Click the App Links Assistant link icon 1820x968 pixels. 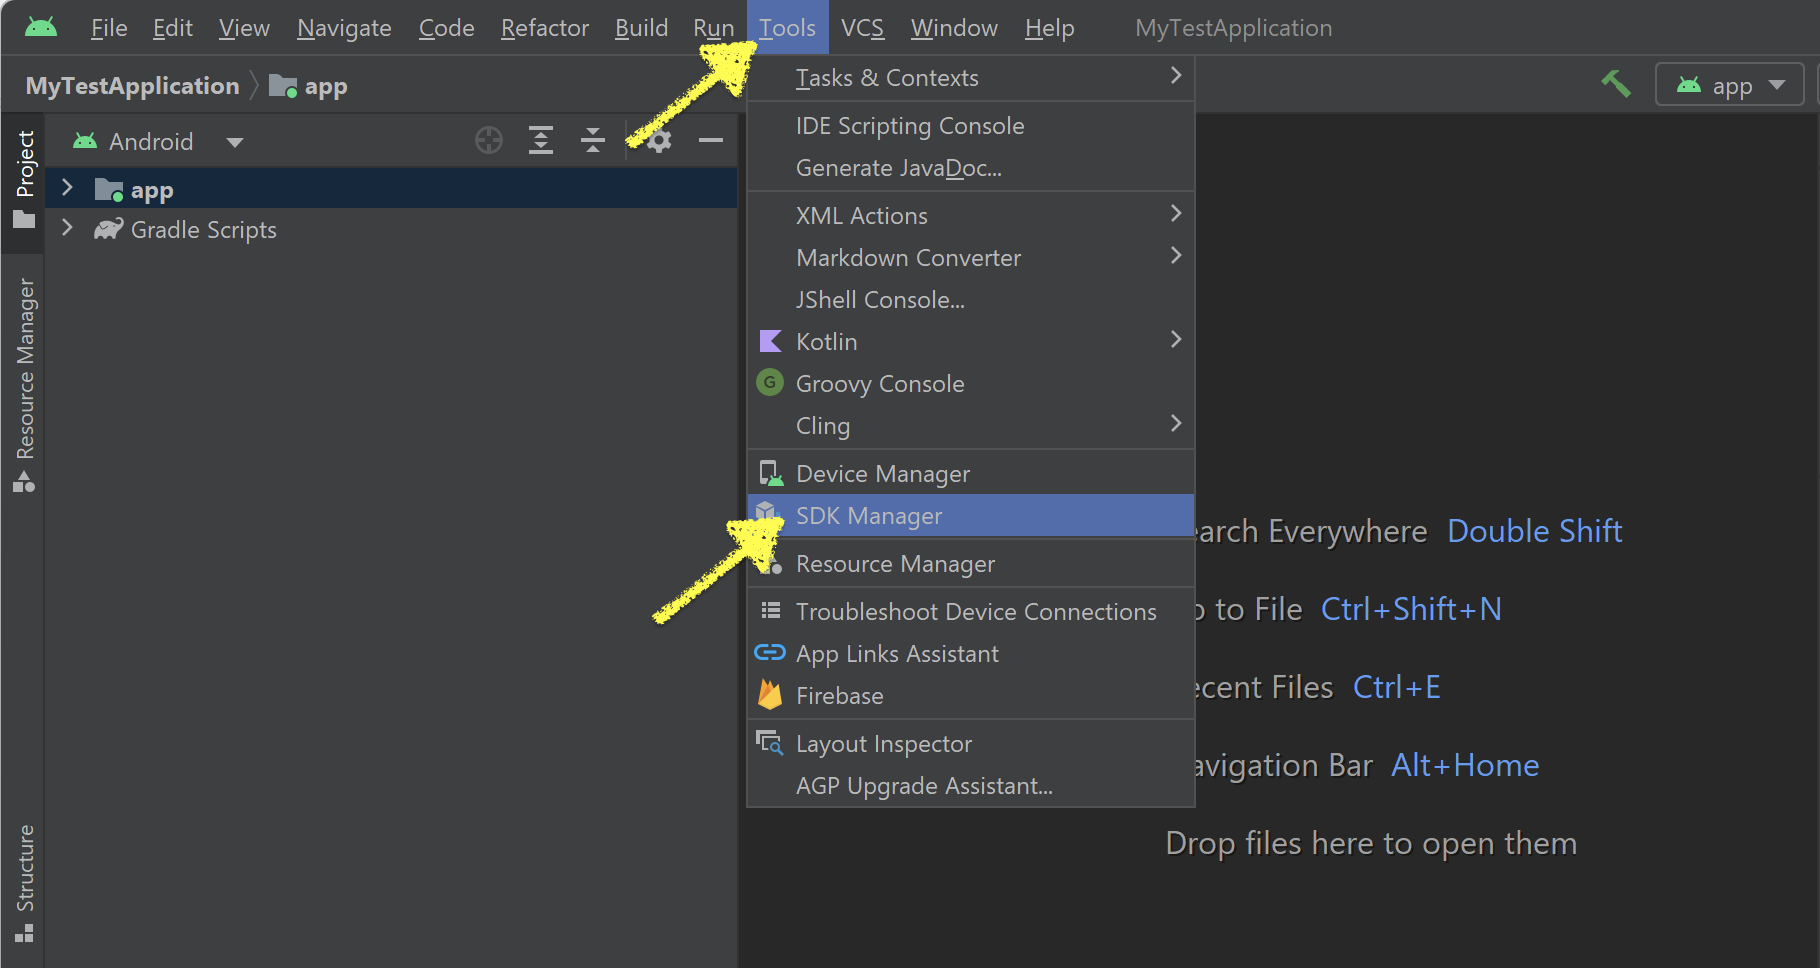click(x=770, y=653)
